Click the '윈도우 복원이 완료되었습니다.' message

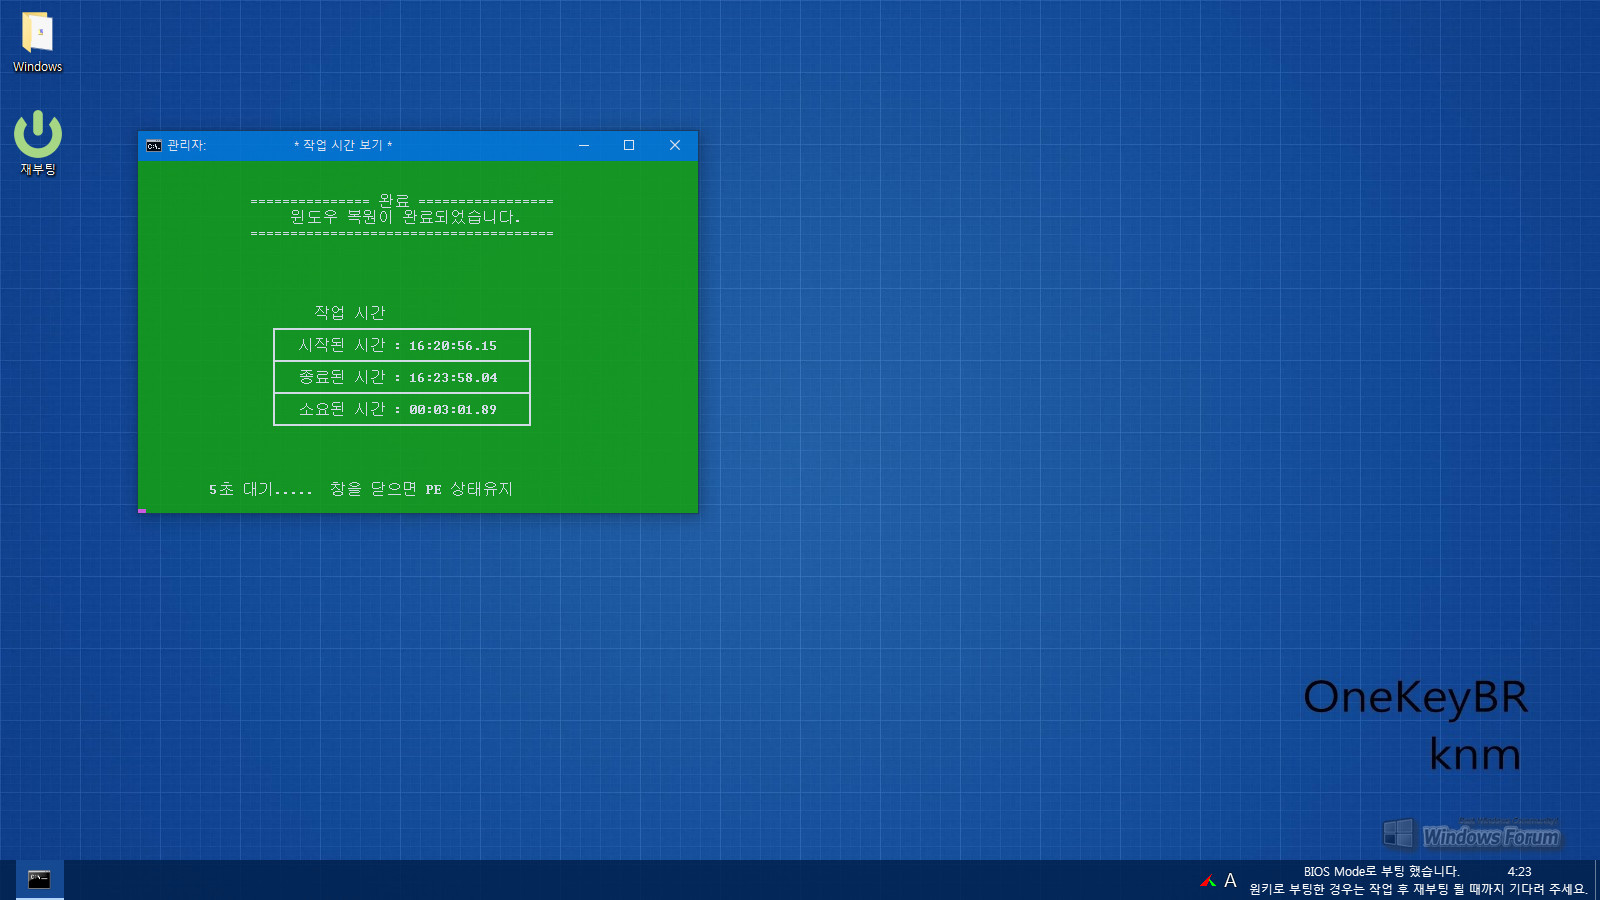point(405,216)
